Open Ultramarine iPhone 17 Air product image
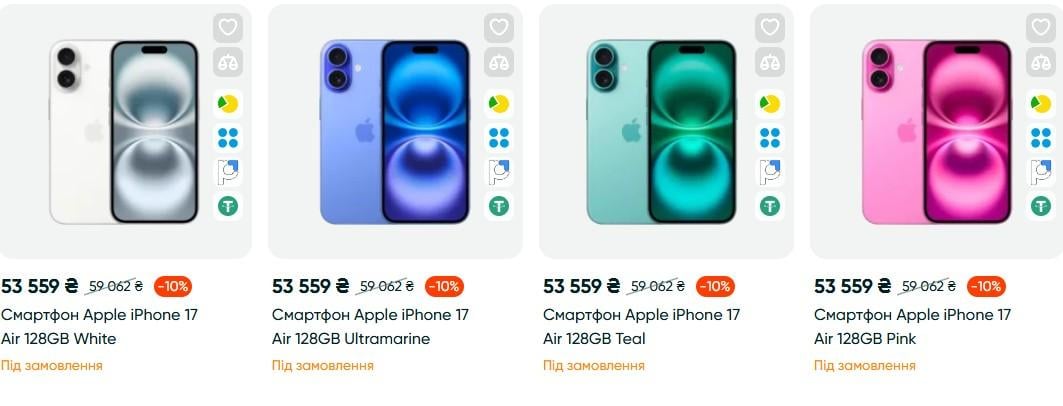The height and width of the screenshot is (406, 1063). tap(395, 132)
